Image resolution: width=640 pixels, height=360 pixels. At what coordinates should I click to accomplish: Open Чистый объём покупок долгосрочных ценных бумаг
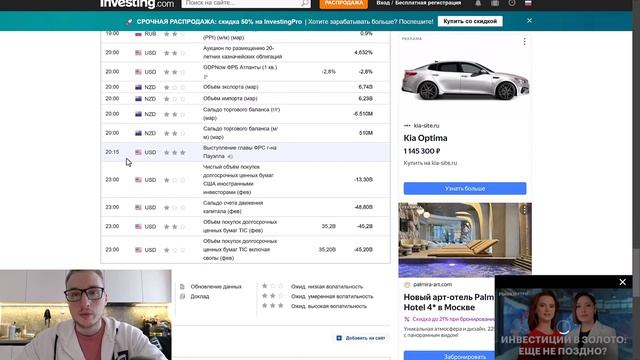tap(238, 180)
